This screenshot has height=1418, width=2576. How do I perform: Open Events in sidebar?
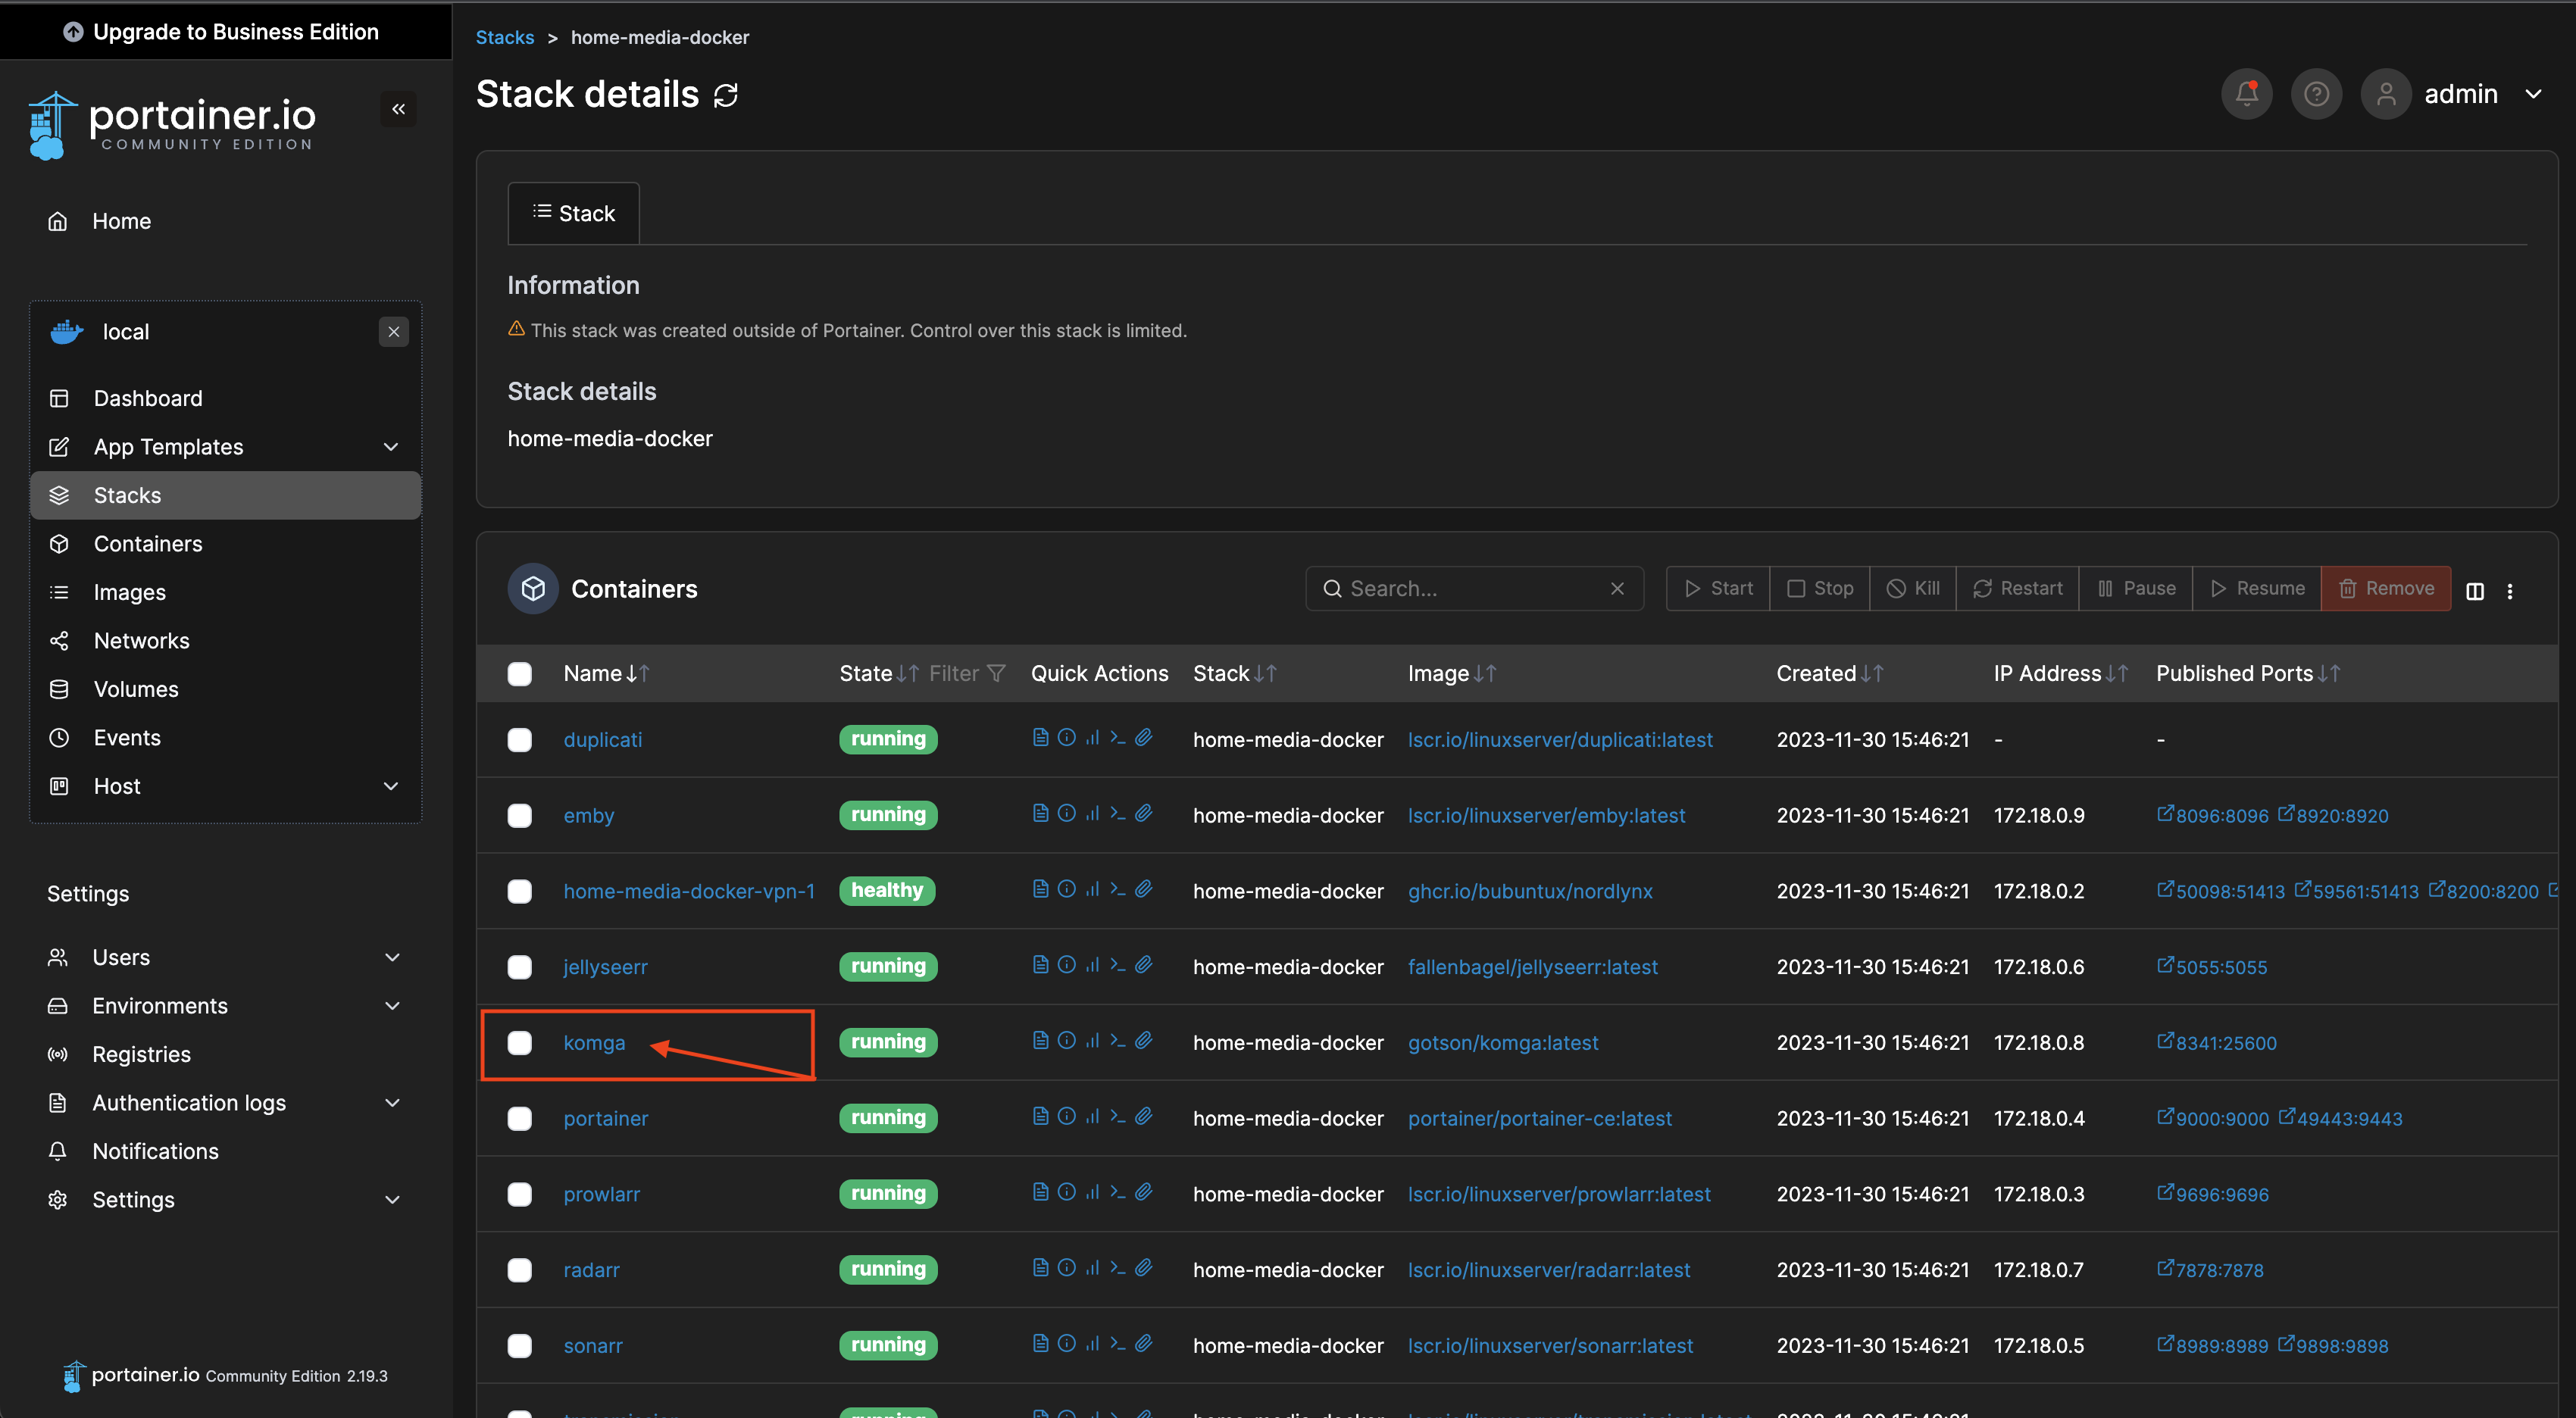coord(225,738)
